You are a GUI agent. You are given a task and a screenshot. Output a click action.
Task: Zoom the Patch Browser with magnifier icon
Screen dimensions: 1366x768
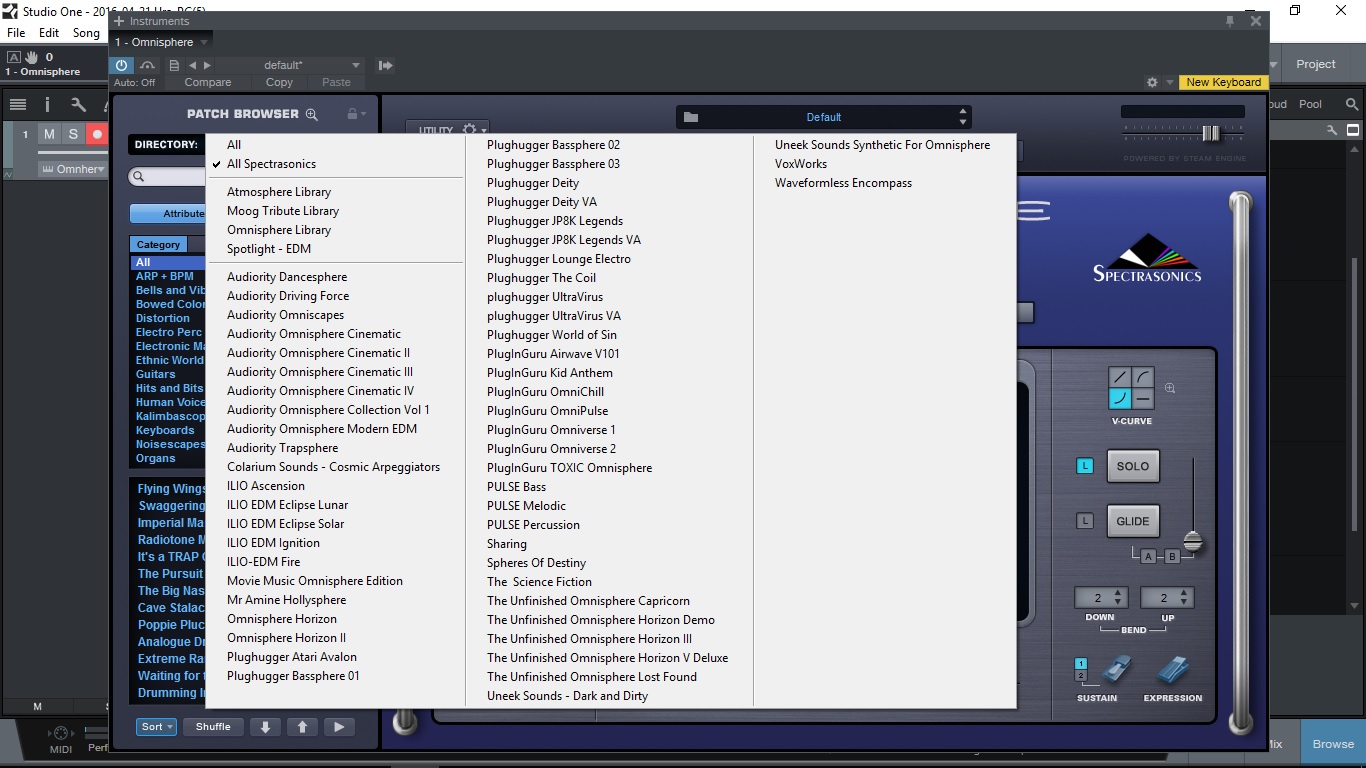[x=311, y=114]
